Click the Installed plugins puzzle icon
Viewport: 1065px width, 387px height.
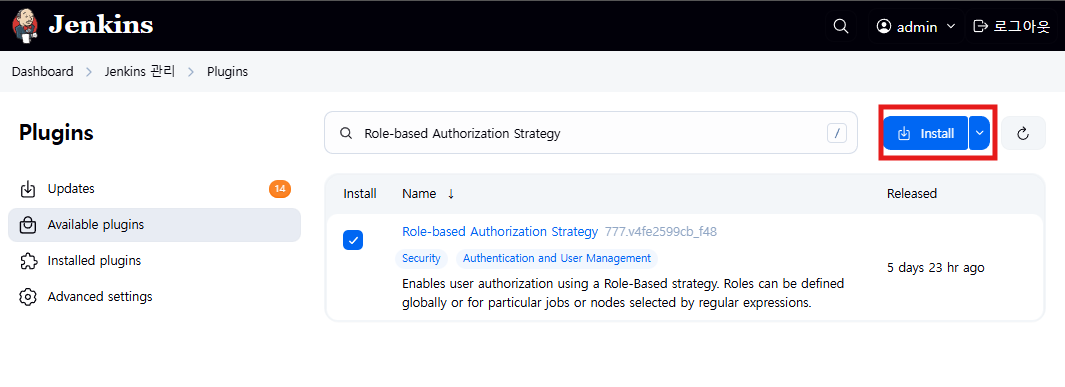point(28,261)
